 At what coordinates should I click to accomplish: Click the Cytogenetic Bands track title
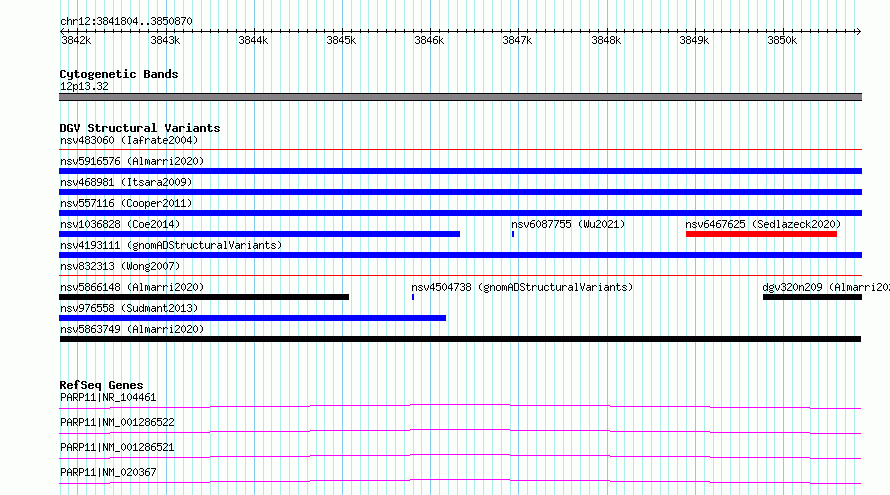[x=119, y=74]
